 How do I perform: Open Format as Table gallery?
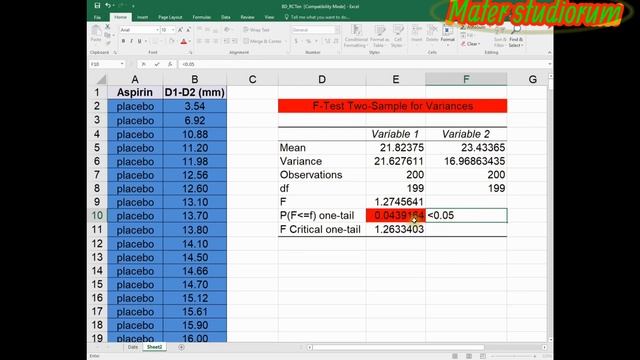380,36
